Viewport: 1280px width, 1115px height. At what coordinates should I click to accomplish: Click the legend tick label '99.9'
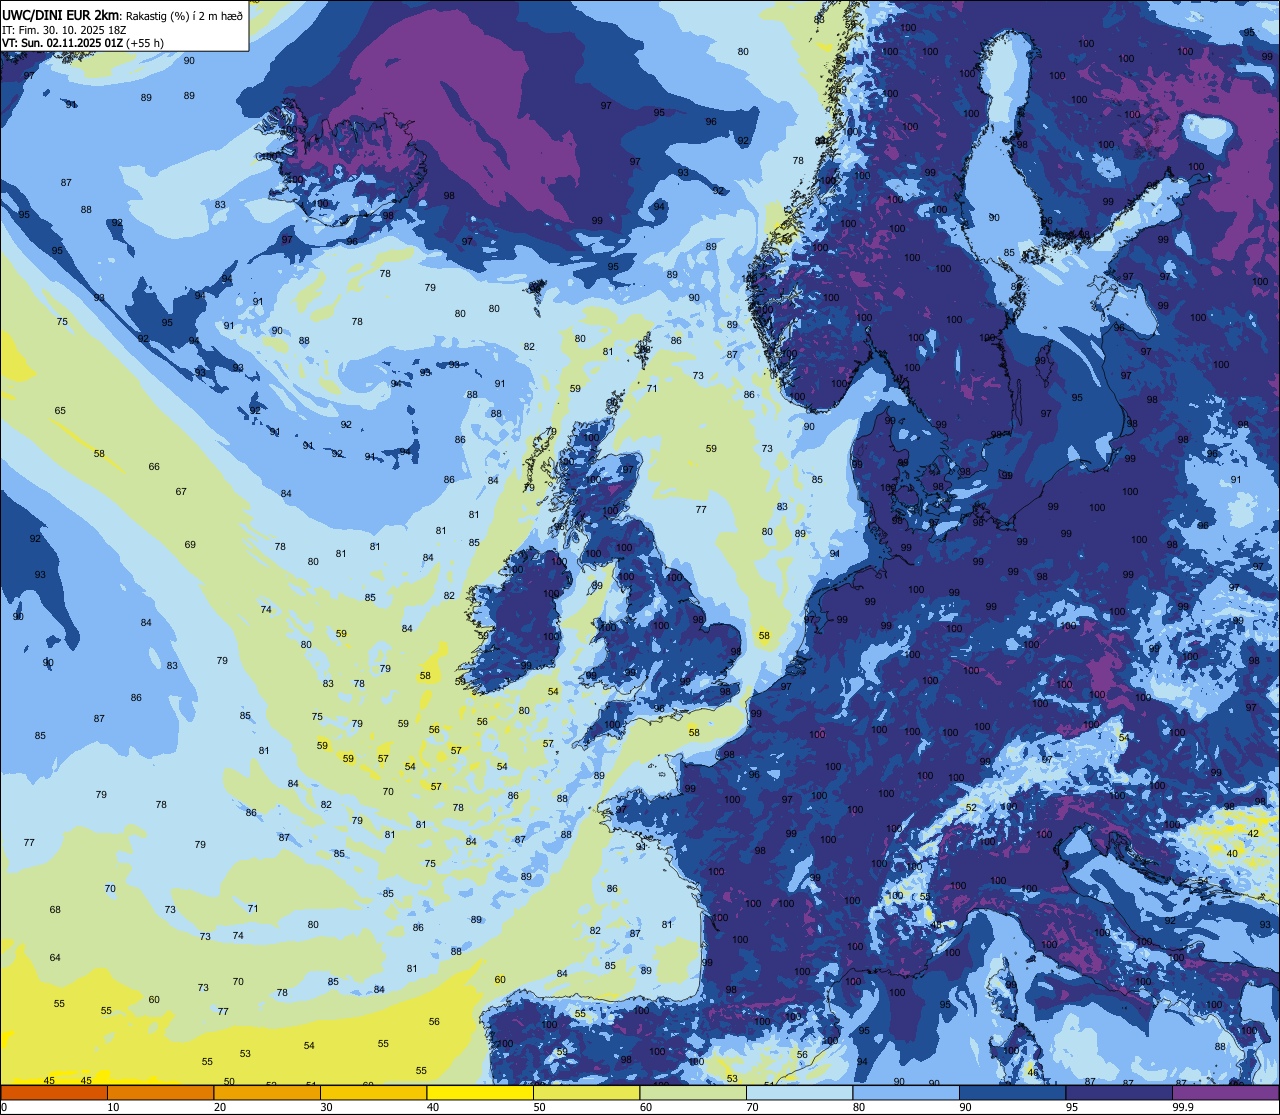click(x=1184, y=1107)
